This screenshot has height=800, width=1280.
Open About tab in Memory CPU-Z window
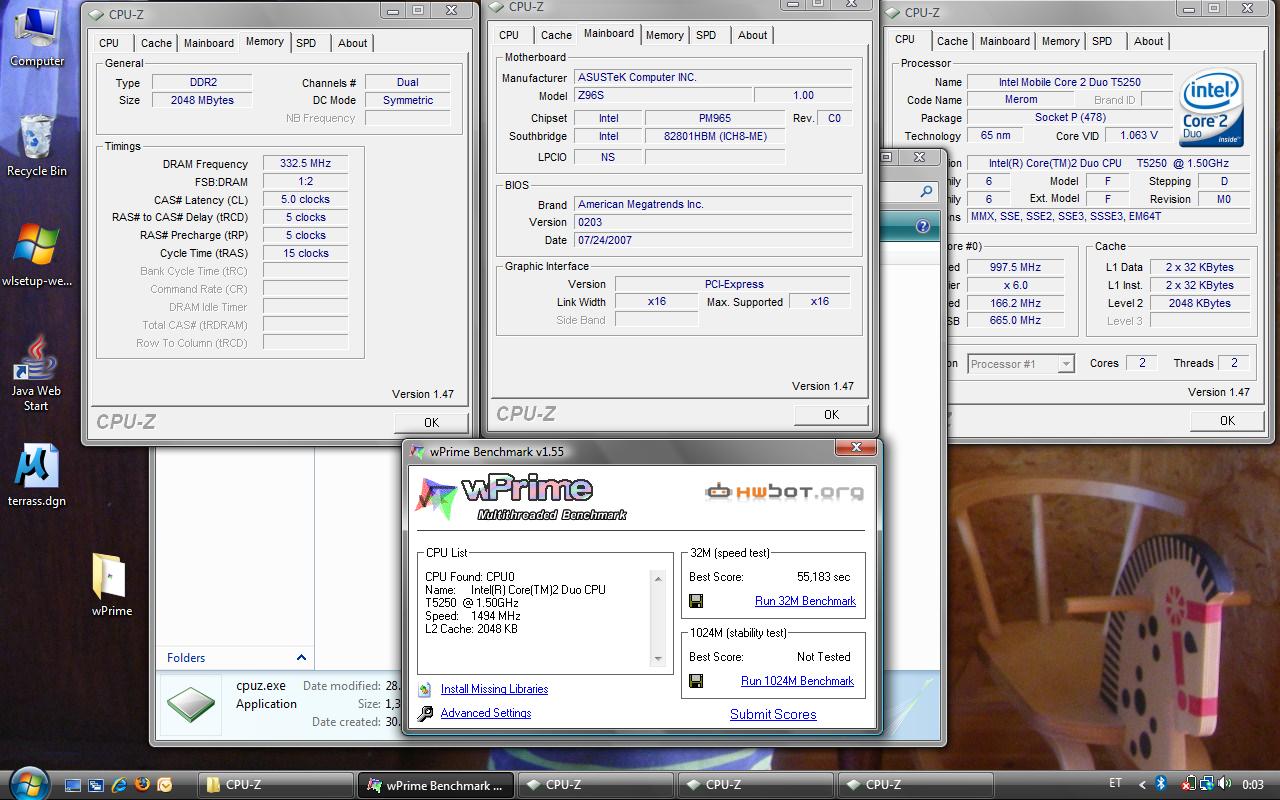[x=352, y=43]
